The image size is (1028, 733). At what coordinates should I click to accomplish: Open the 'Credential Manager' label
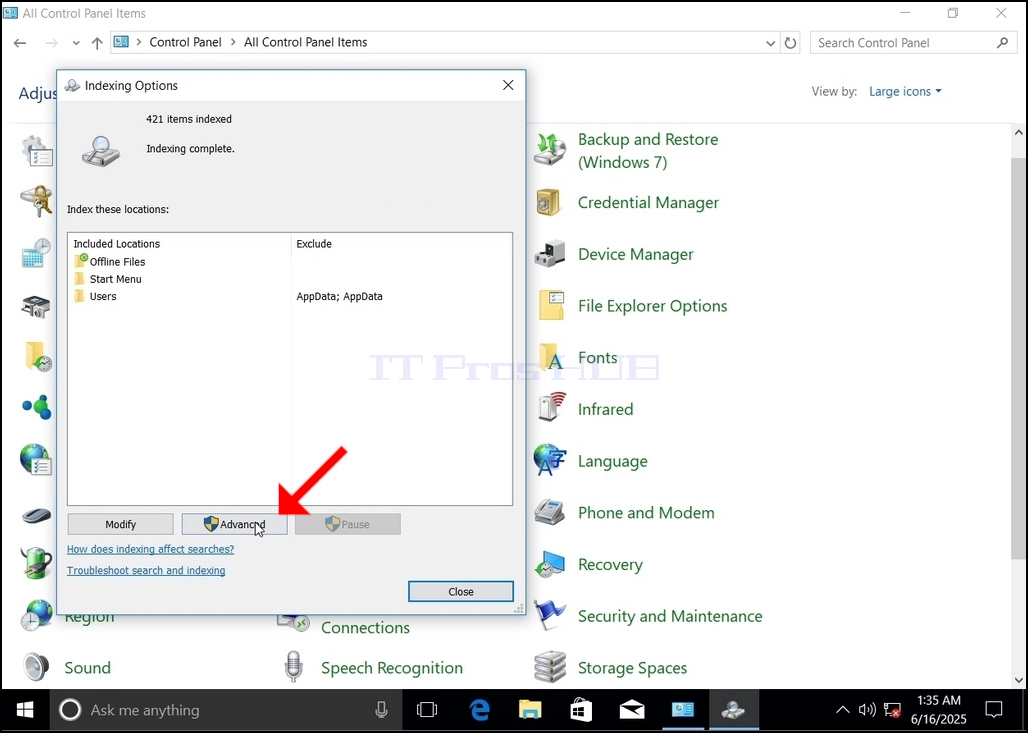(x=648, y=203)
